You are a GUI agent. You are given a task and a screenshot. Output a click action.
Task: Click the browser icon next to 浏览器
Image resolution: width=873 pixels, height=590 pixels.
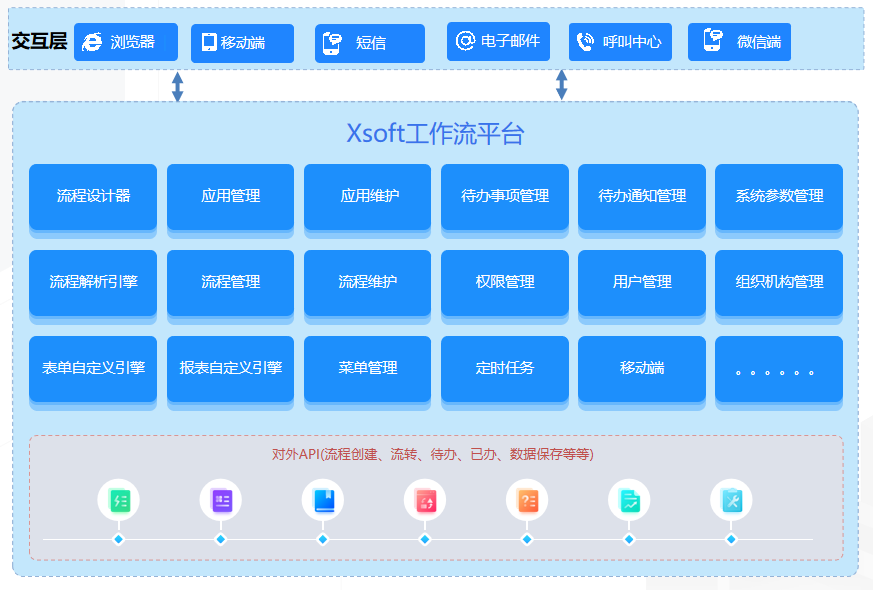(92, 42)
